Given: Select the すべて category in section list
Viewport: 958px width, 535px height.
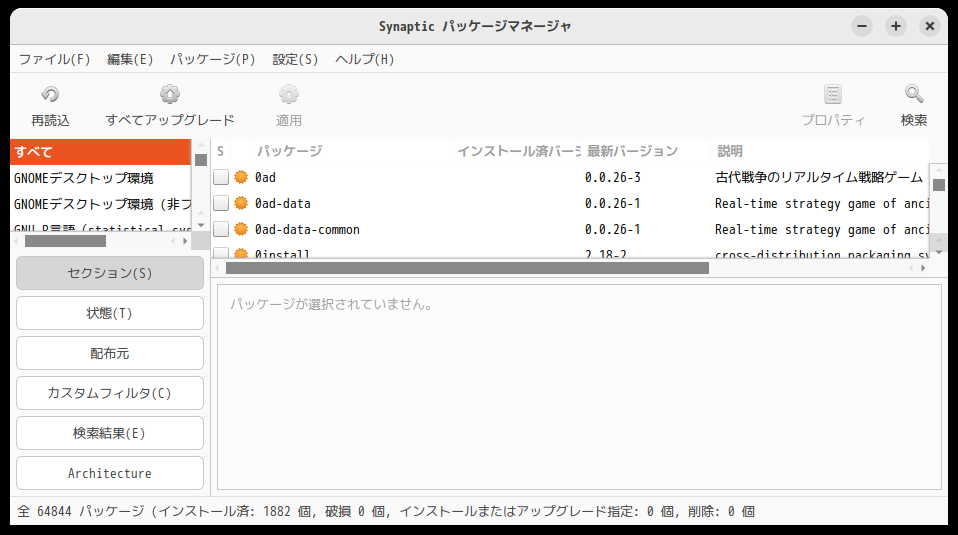Looking at the screenshot, I should 100,152.
